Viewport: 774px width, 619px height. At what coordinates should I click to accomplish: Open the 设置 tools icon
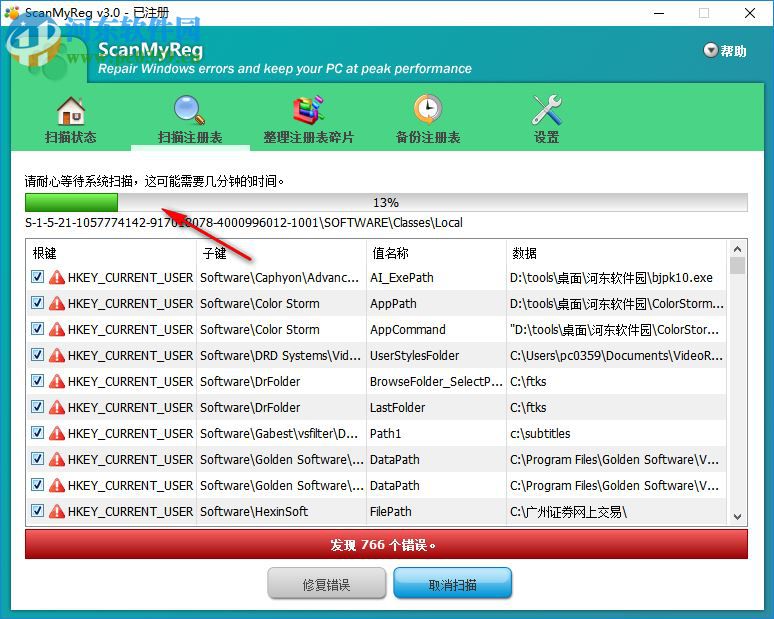point(546,110)
